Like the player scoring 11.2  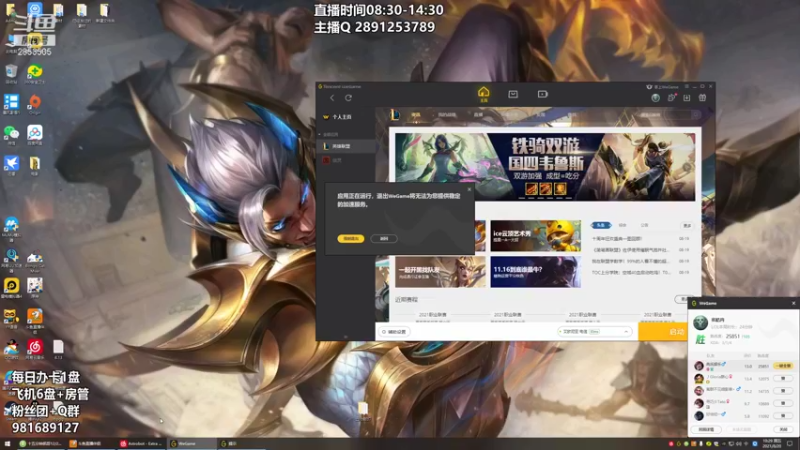783,391
